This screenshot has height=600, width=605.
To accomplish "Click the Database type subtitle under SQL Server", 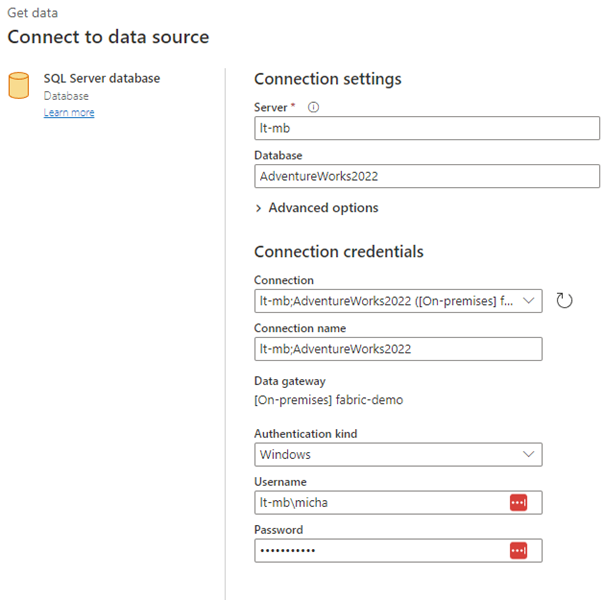I will coord(66,96).
